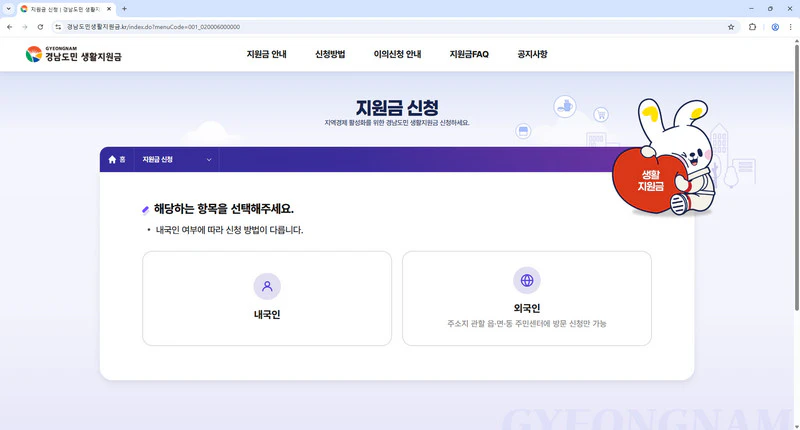Click the person icon above 내국인

[267, 286]
